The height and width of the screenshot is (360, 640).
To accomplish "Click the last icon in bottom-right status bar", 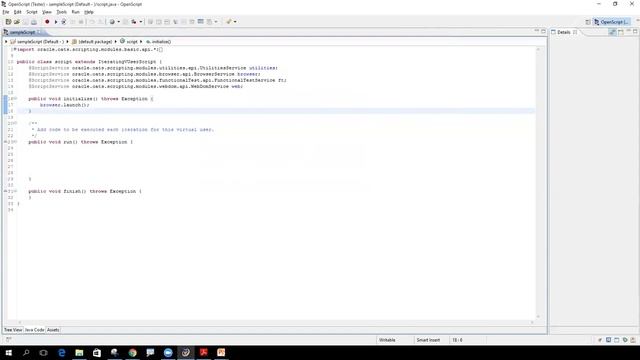I will point(633,340).
